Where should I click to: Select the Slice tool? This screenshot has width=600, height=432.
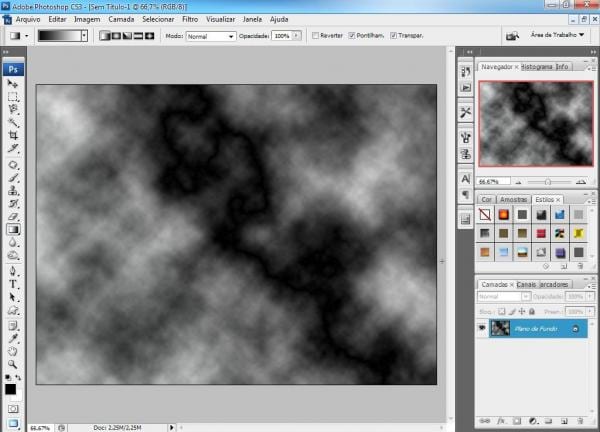tap(13, 148)
